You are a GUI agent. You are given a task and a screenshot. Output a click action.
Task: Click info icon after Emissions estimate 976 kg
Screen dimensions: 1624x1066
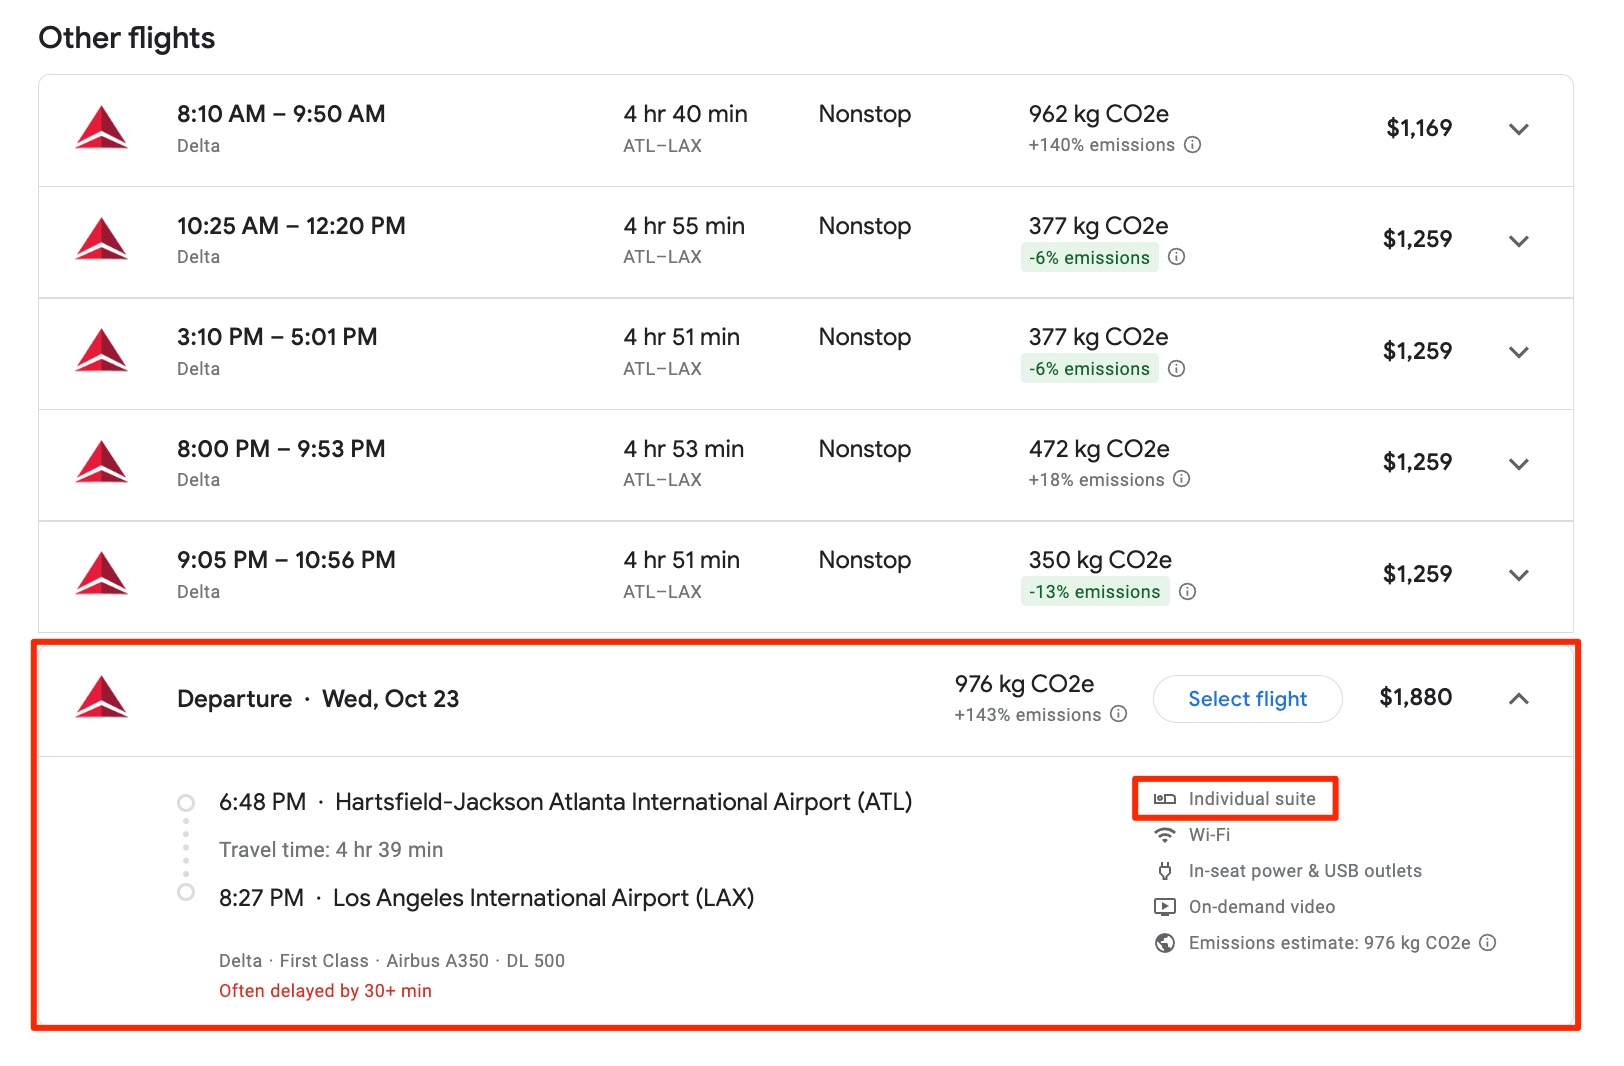[1487, 943]
